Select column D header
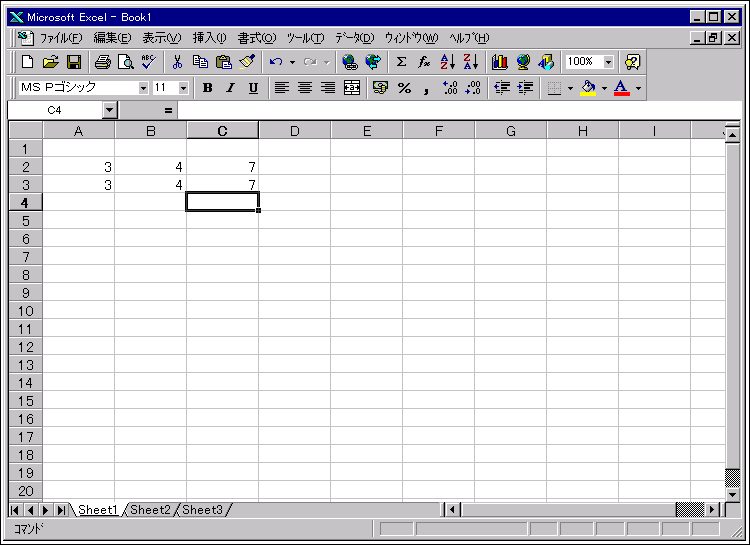This screenshot has height=545, width=750. (x=295, y=131)
